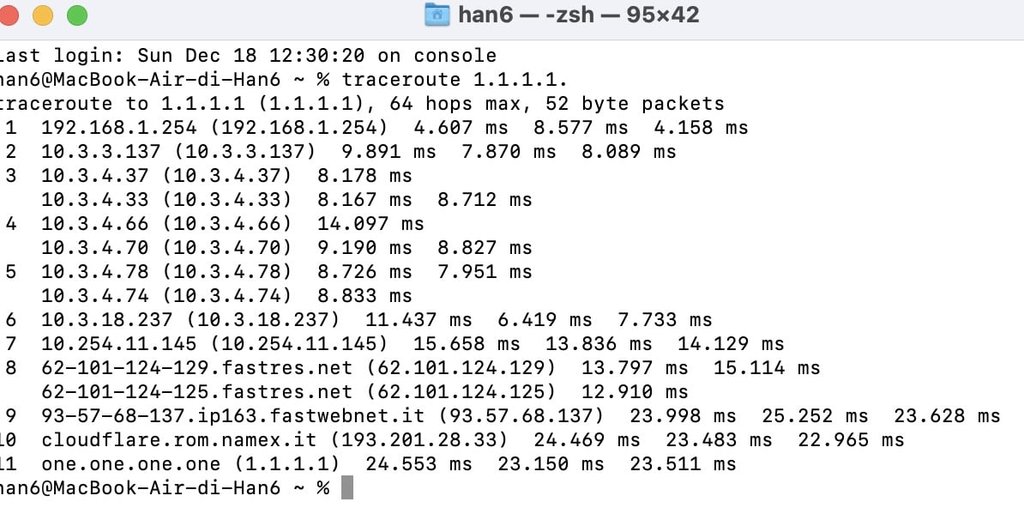Click the cloudflare.rom.namex.it hostname
This screenshot has height=520, width=1024.
(x=179, y=440)
